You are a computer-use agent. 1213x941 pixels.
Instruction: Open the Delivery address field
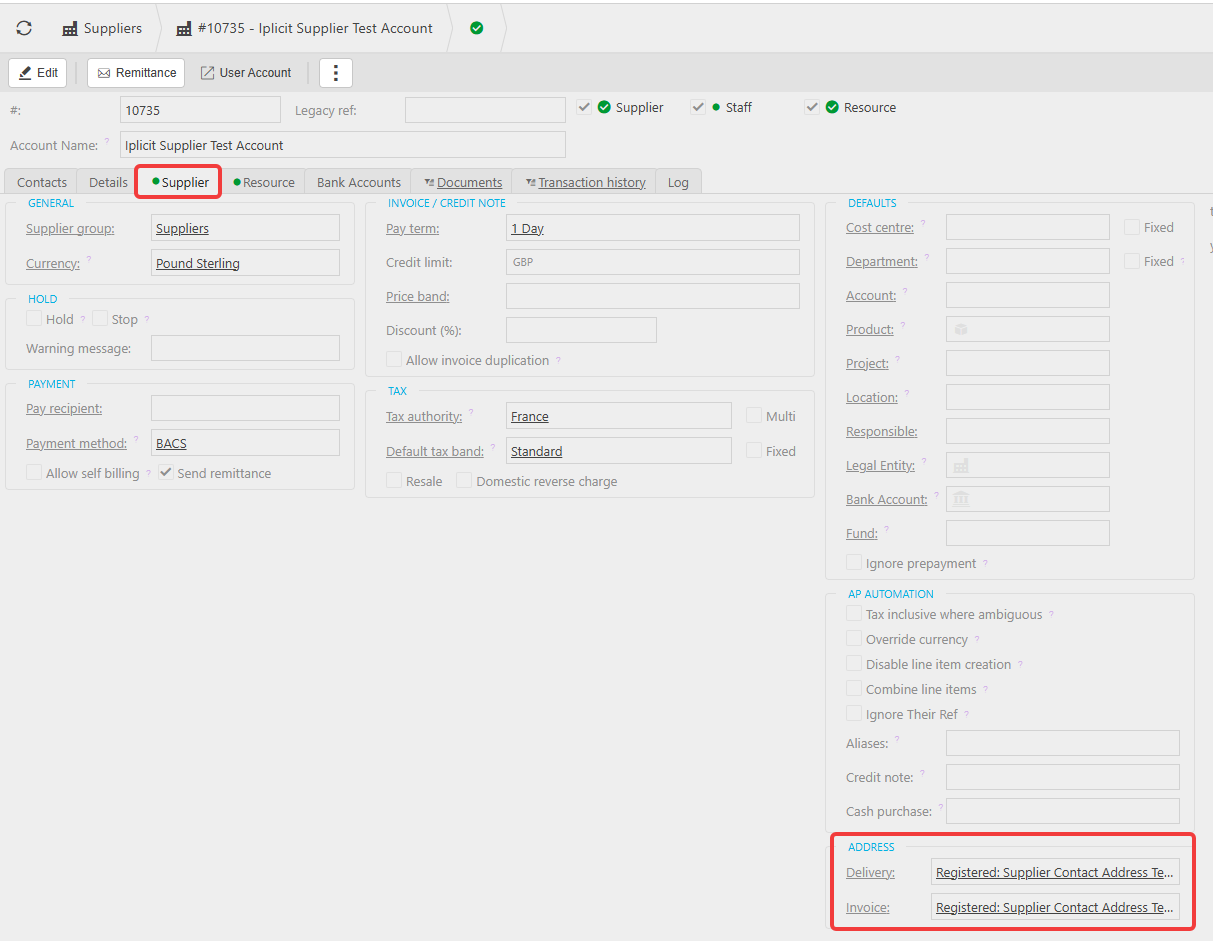click(1055, 872)
